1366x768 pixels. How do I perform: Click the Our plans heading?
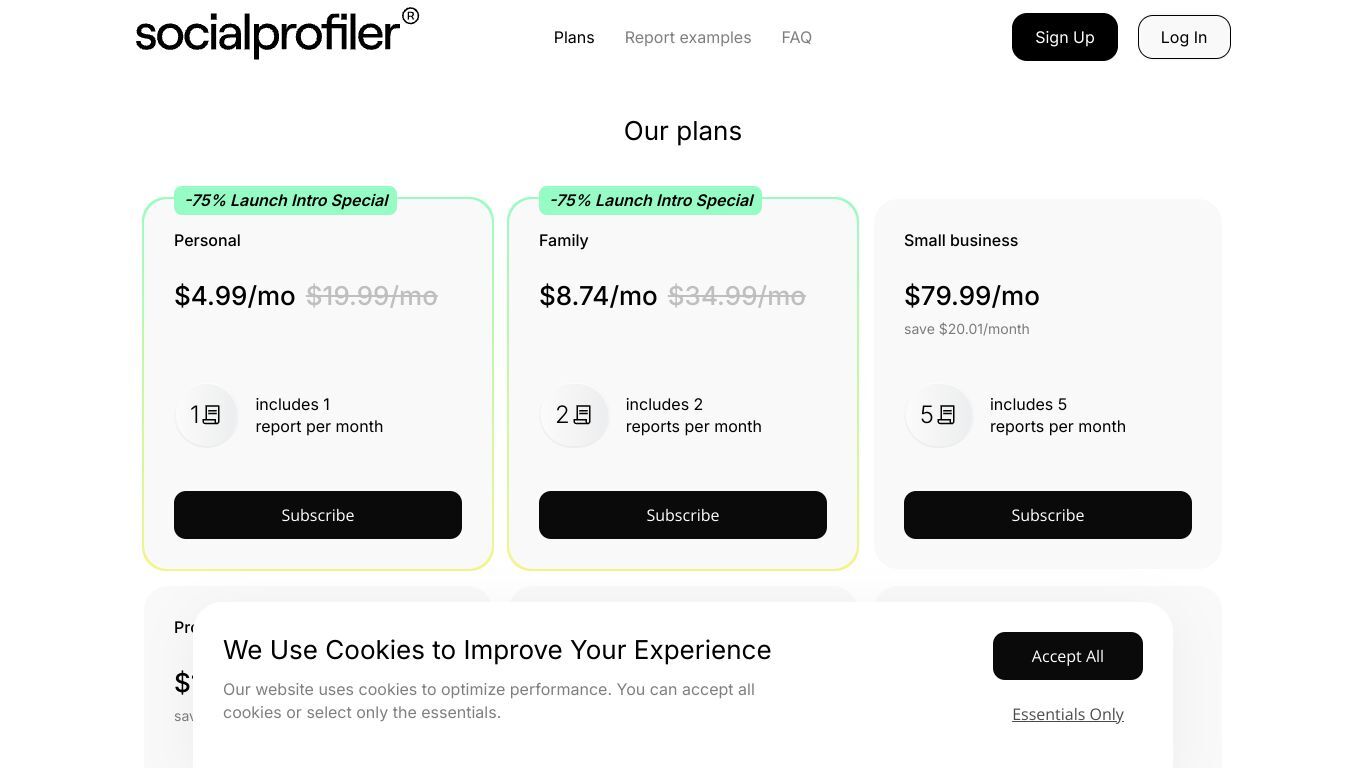pos(683,131)
